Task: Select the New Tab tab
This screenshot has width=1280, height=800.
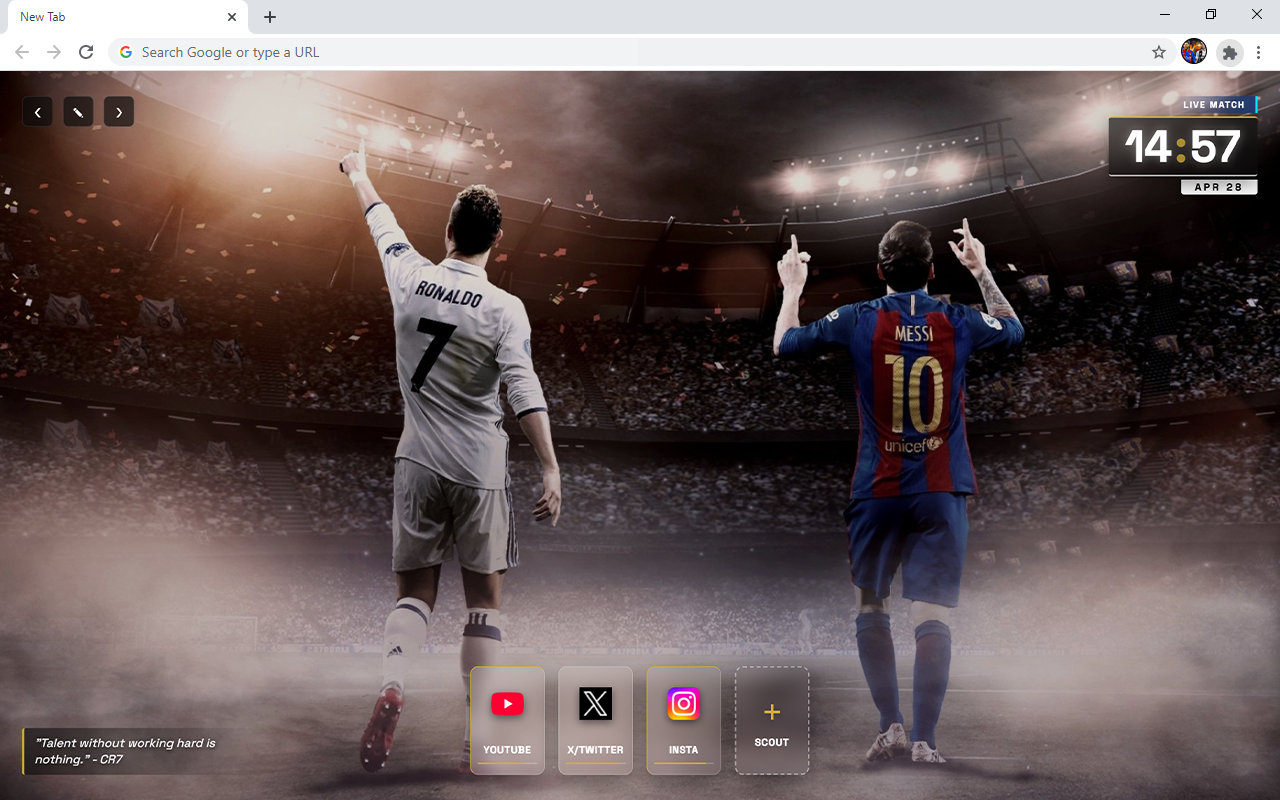Action: click(110, 17)
